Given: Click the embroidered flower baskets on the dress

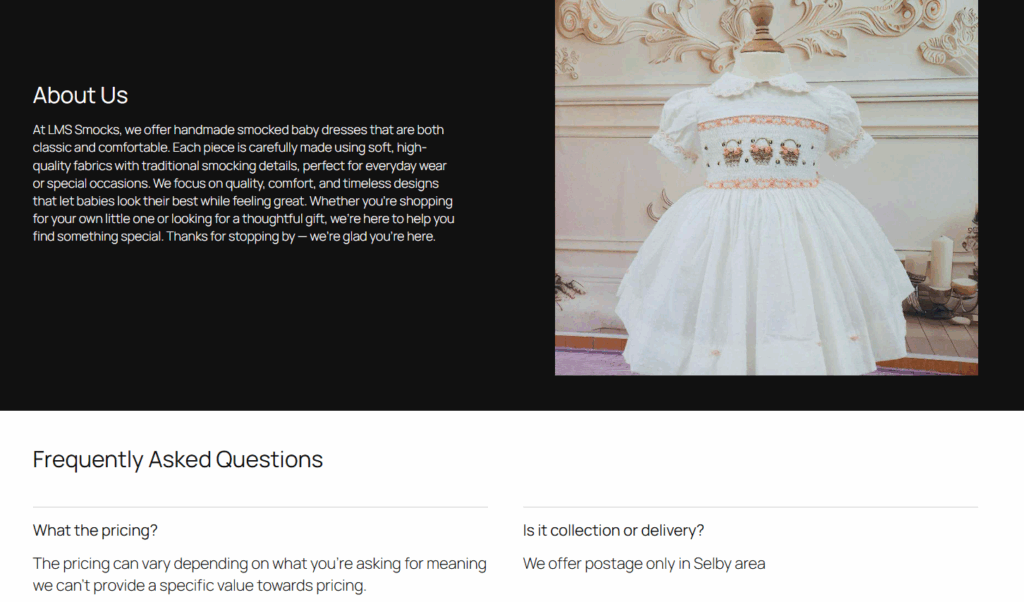Looking at the screenshot, I should pyautogui.click(x=761, y=153).
